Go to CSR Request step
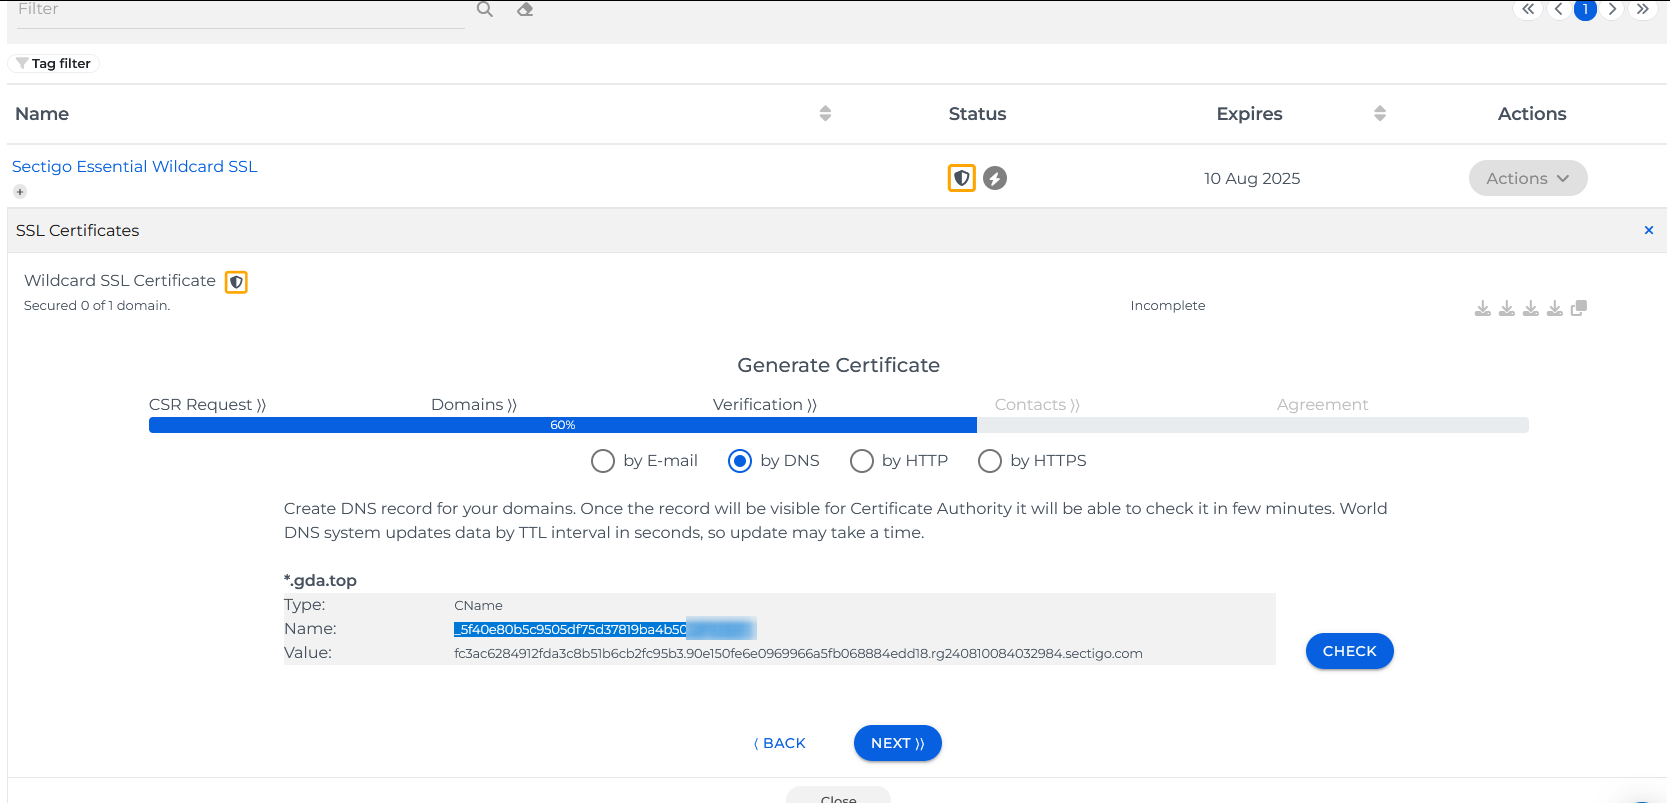 [207, 405]
